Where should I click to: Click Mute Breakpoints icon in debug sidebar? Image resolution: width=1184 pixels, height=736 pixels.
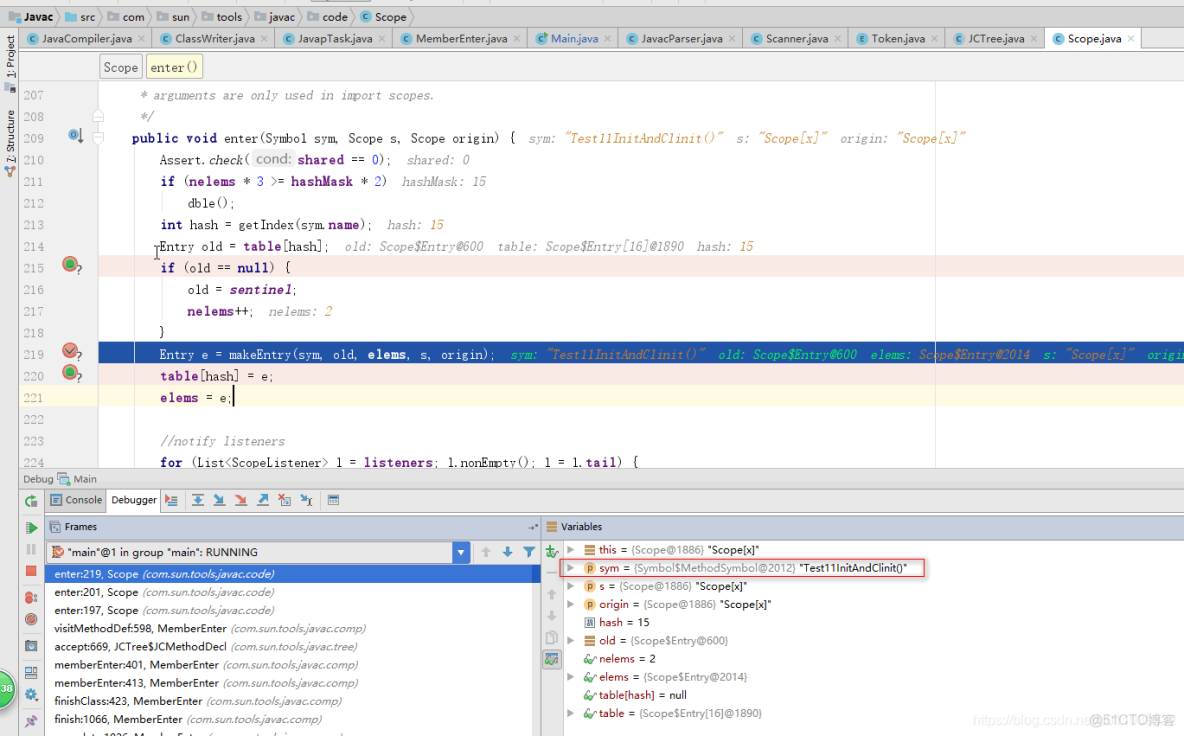[31, 620]
